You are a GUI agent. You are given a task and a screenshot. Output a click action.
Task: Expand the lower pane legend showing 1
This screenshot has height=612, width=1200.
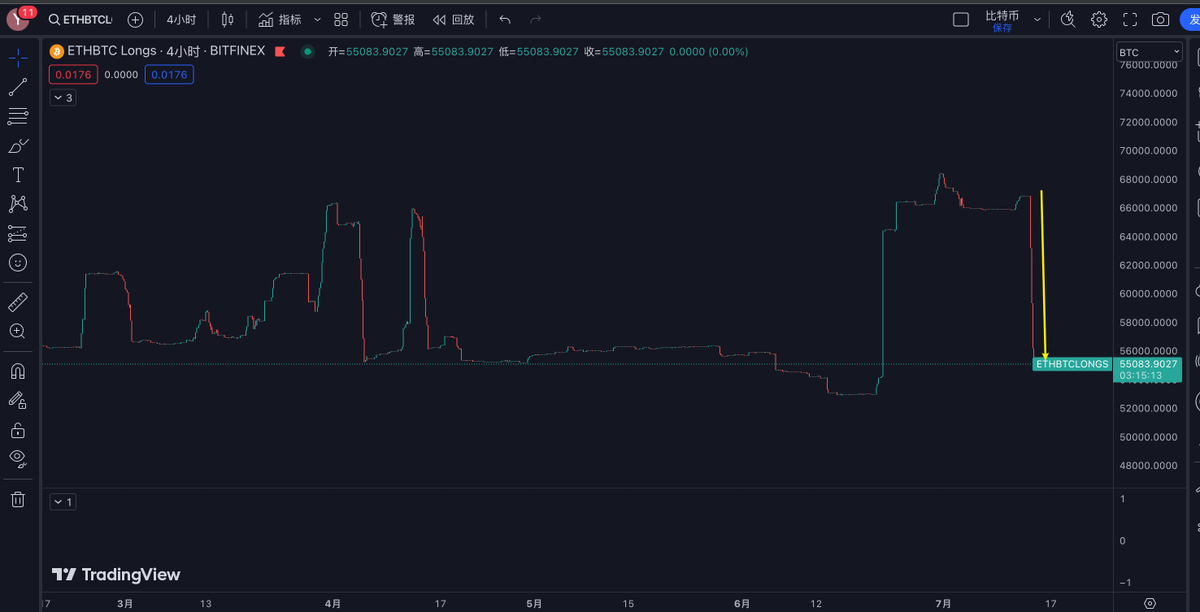[63, 501]
